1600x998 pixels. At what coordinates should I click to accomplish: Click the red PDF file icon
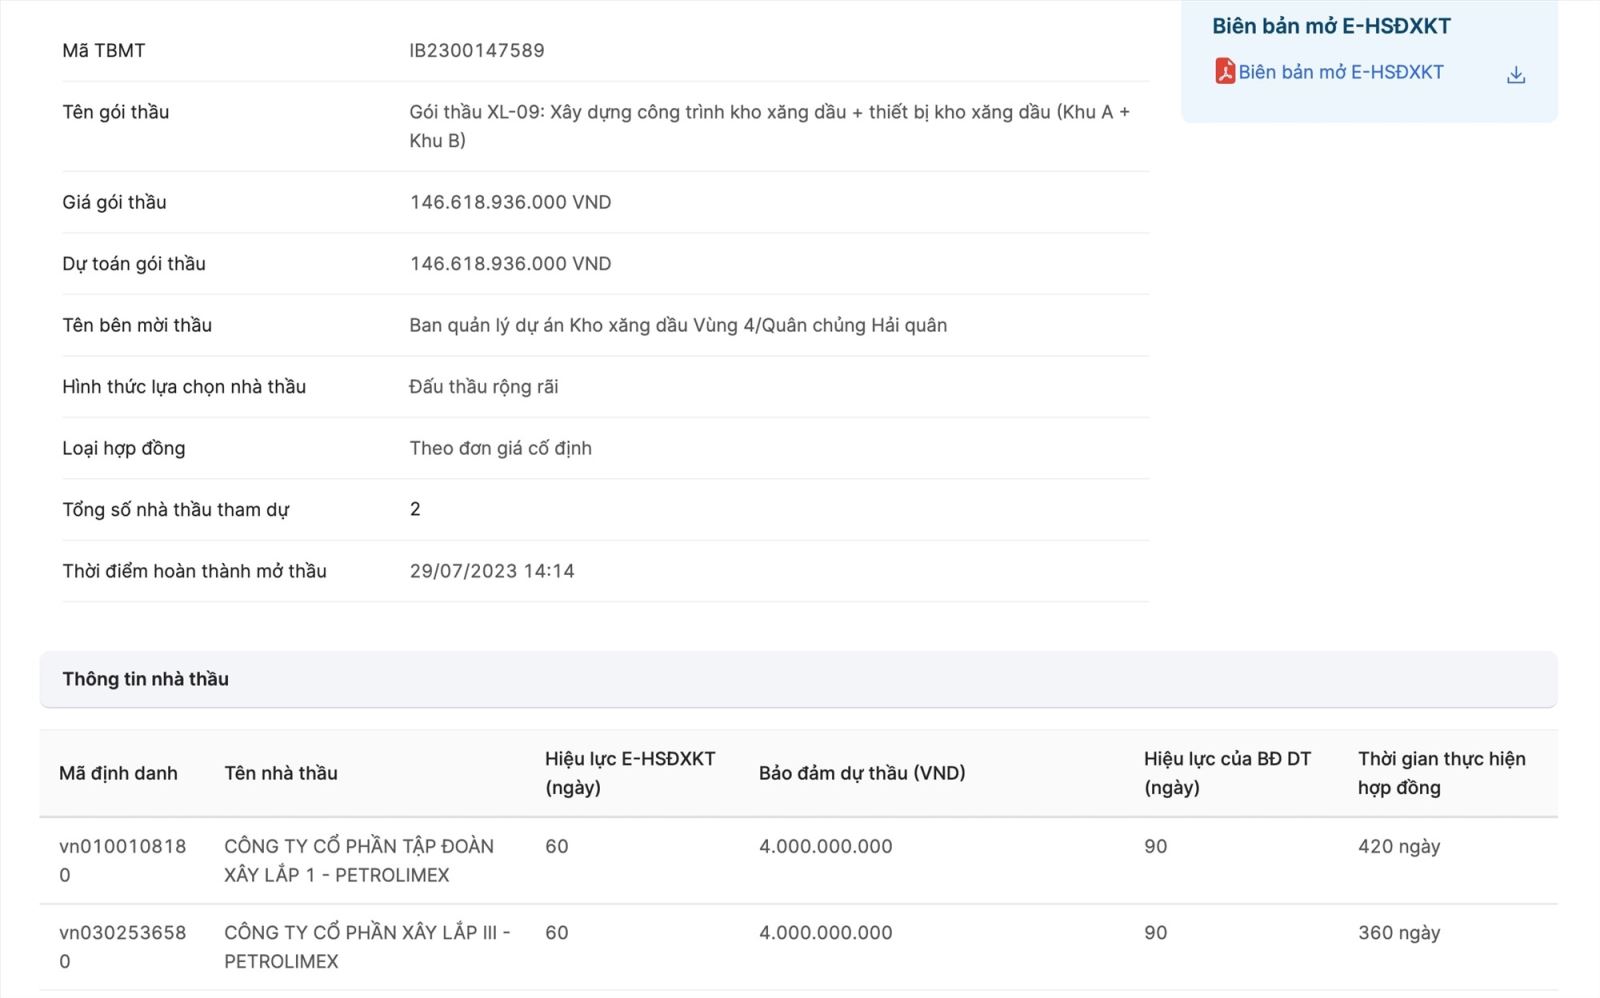coord(1225,71)
